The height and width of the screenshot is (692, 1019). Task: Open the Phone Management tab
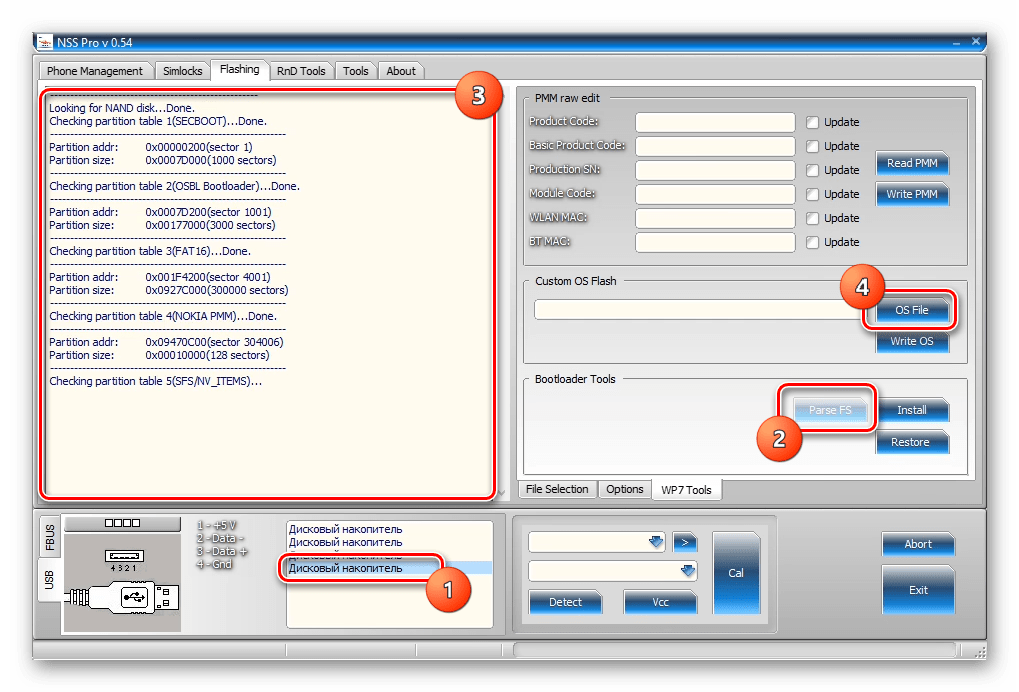pyautogui.click(x=95, y=71)
